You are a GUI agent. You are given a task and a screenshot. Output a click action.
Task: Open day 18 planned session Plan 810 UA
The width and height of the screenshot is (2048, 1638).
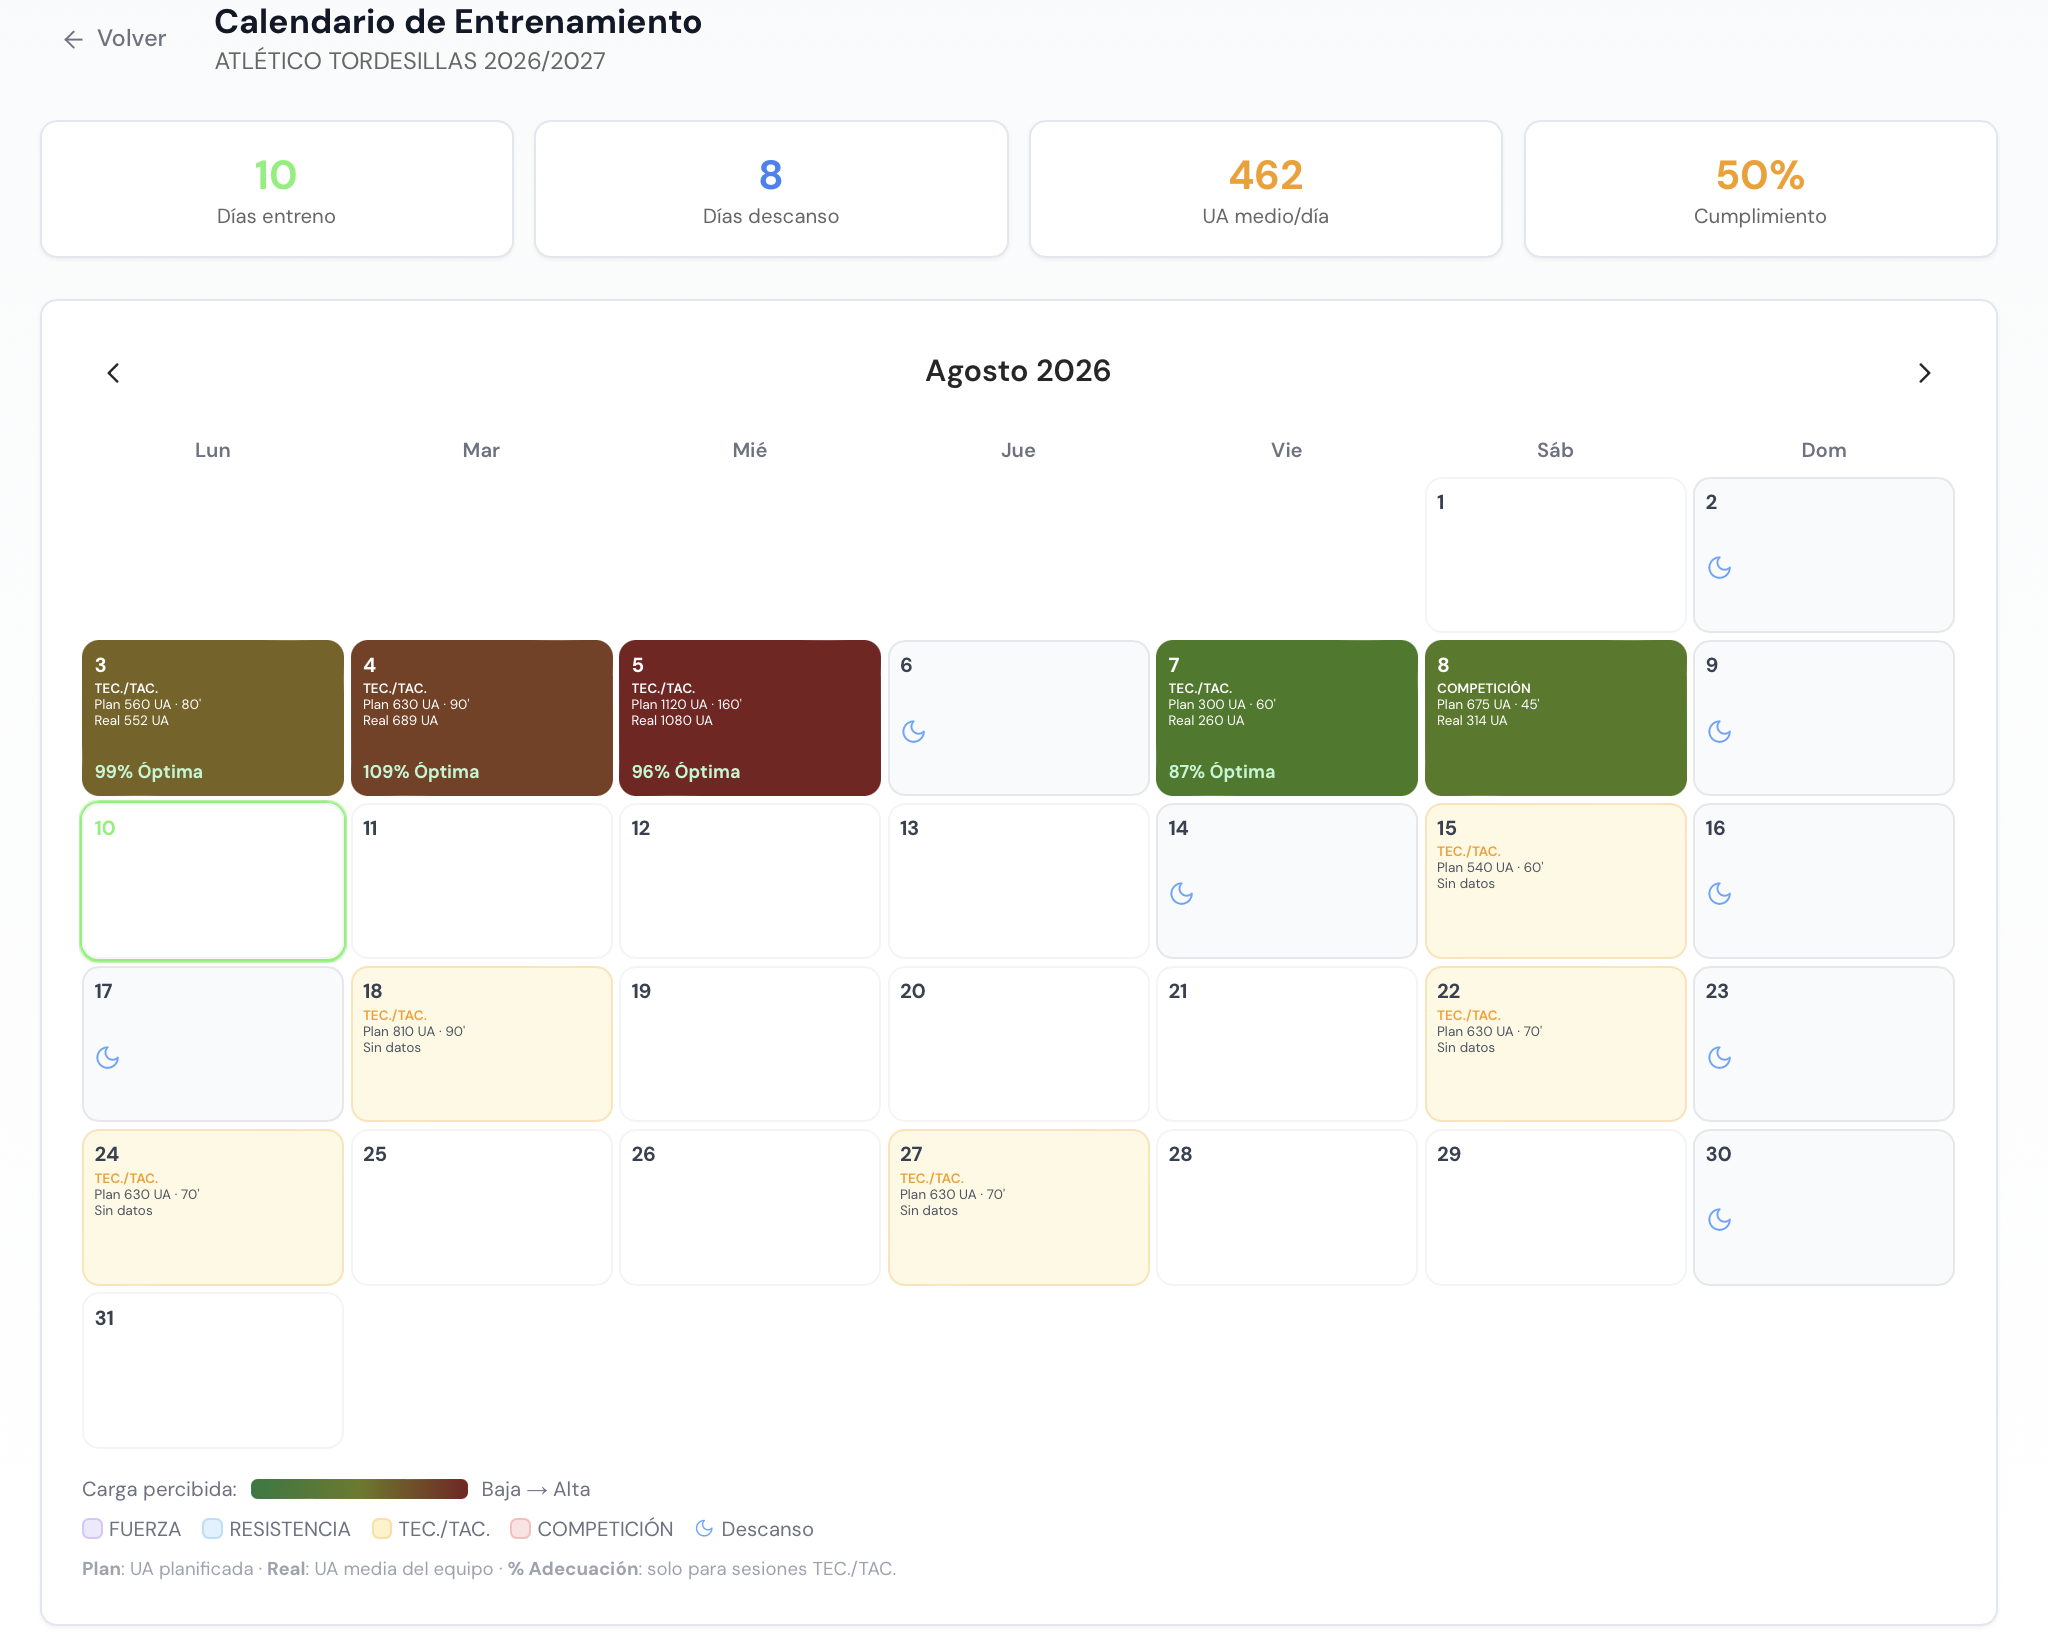pos(481,1044)
